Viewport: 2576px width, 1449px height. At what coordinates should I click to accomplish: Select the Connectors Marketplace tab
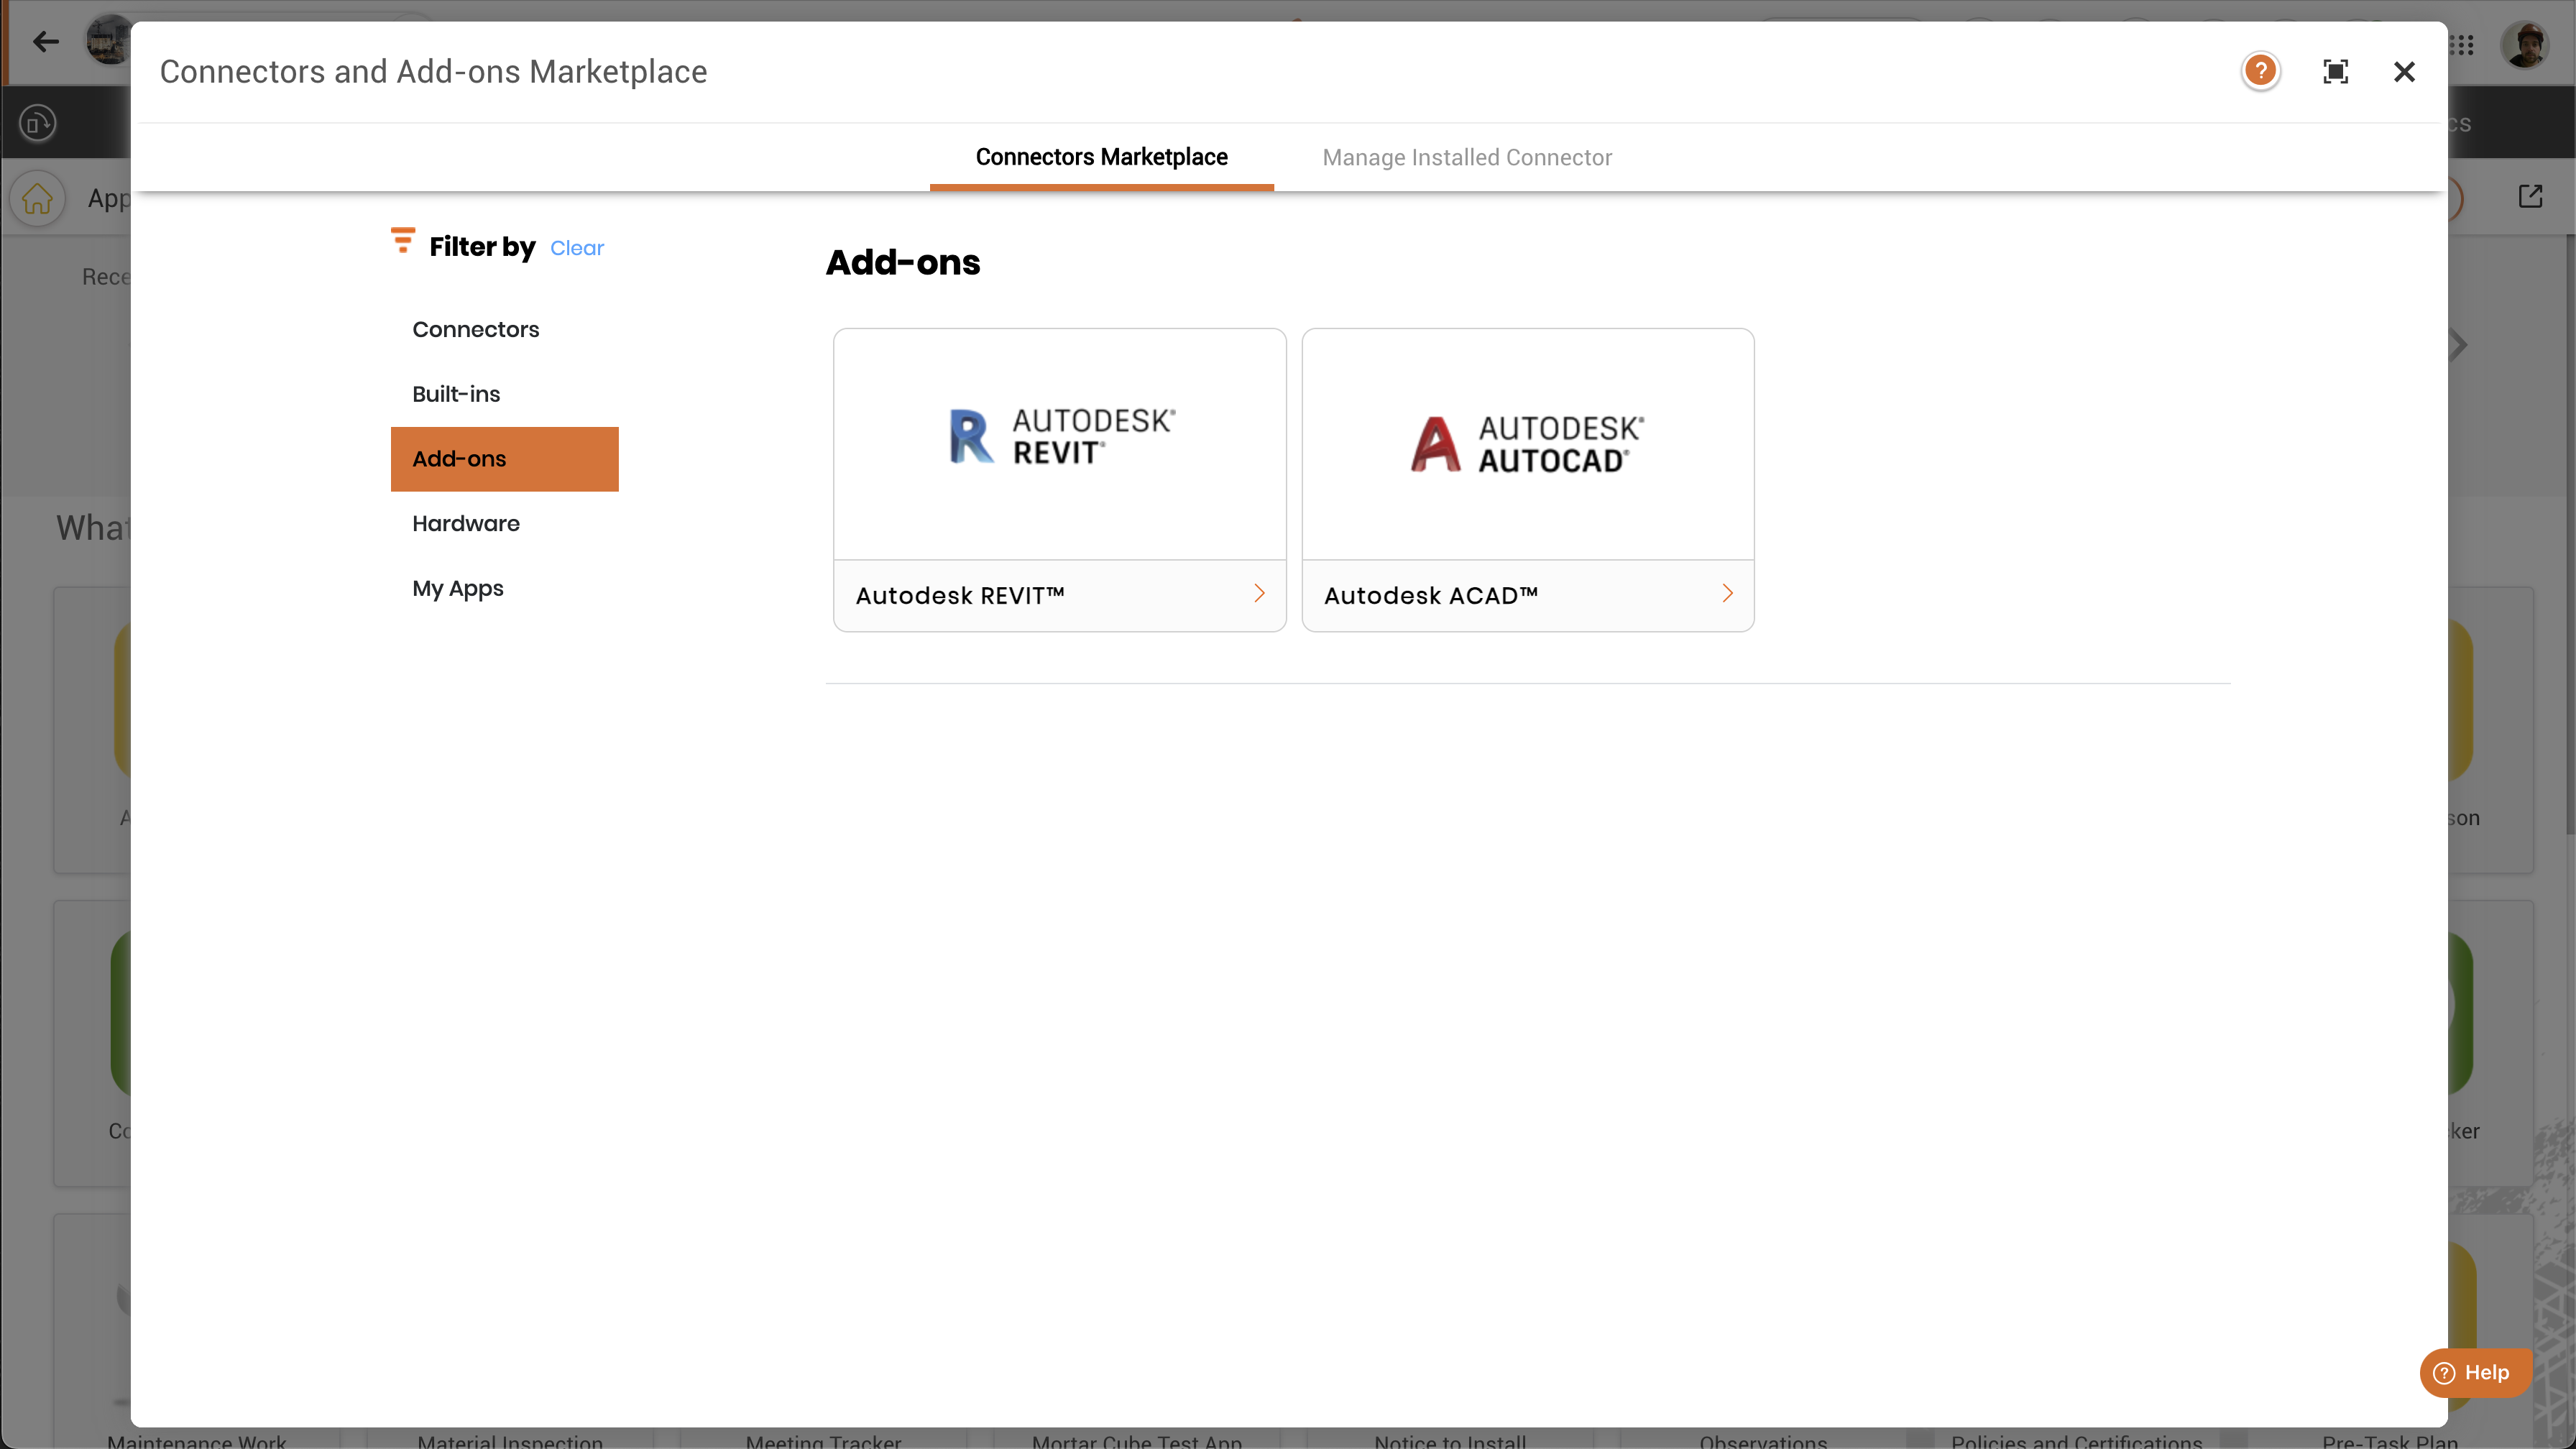(1101, 158)
